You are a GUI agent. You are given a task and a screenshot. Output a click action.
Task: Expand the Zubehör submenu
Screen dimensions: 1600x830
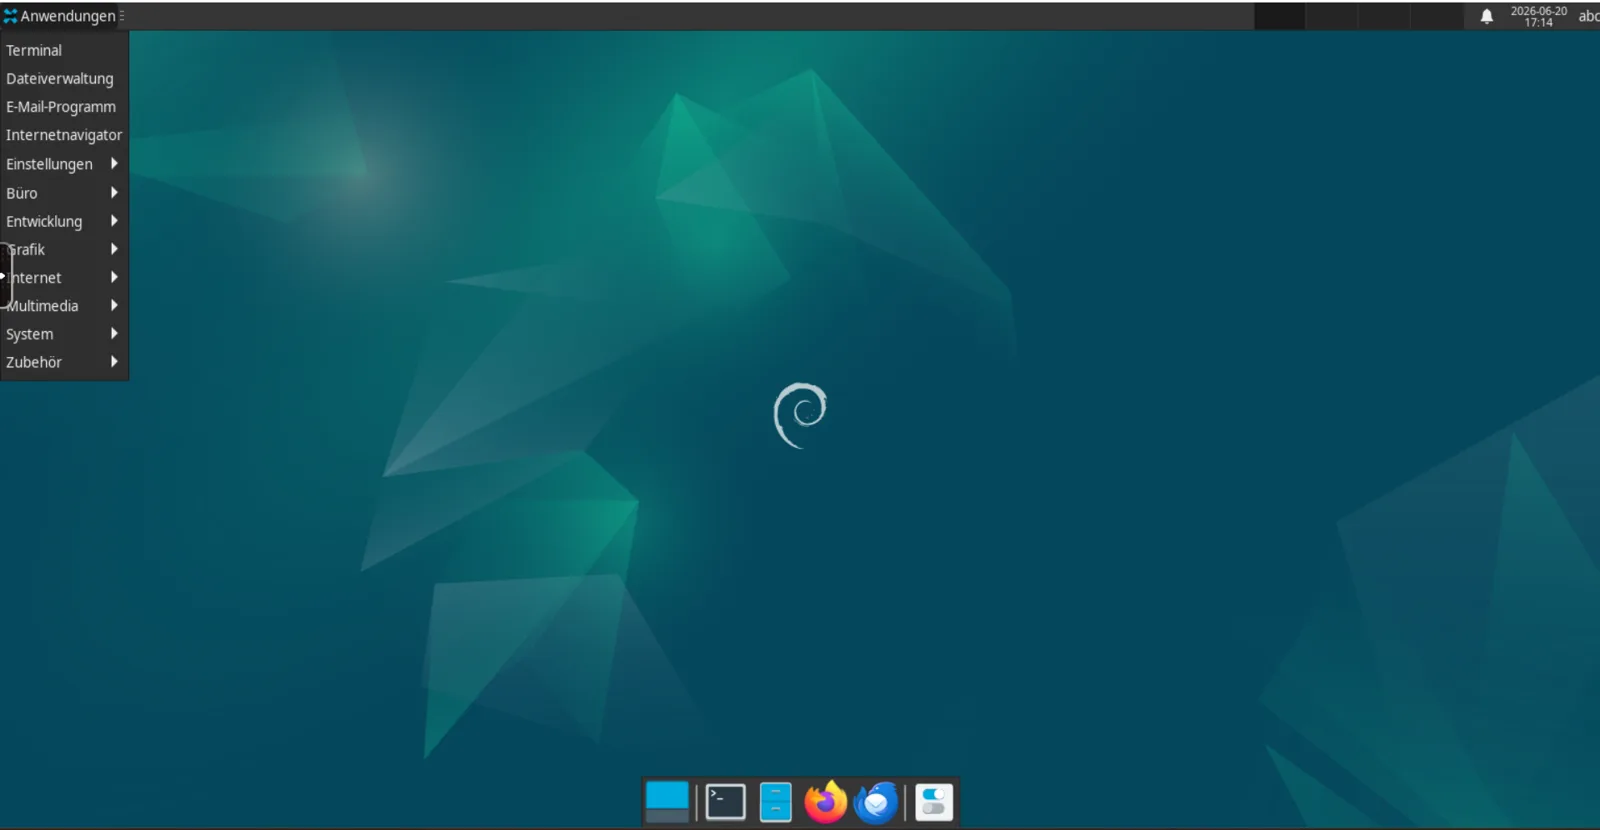pos(64,362)
